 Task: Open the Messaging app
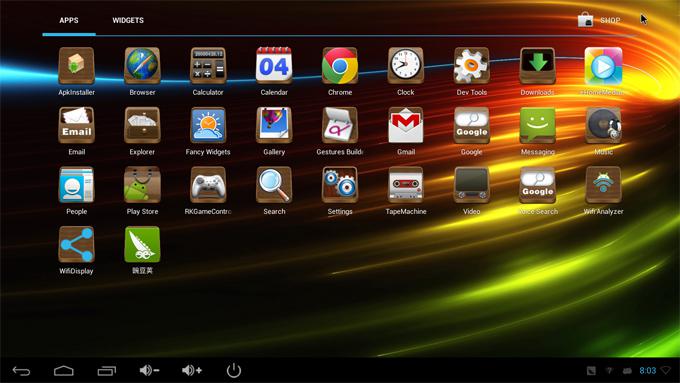pyautogui.click(x=537, y=125)
